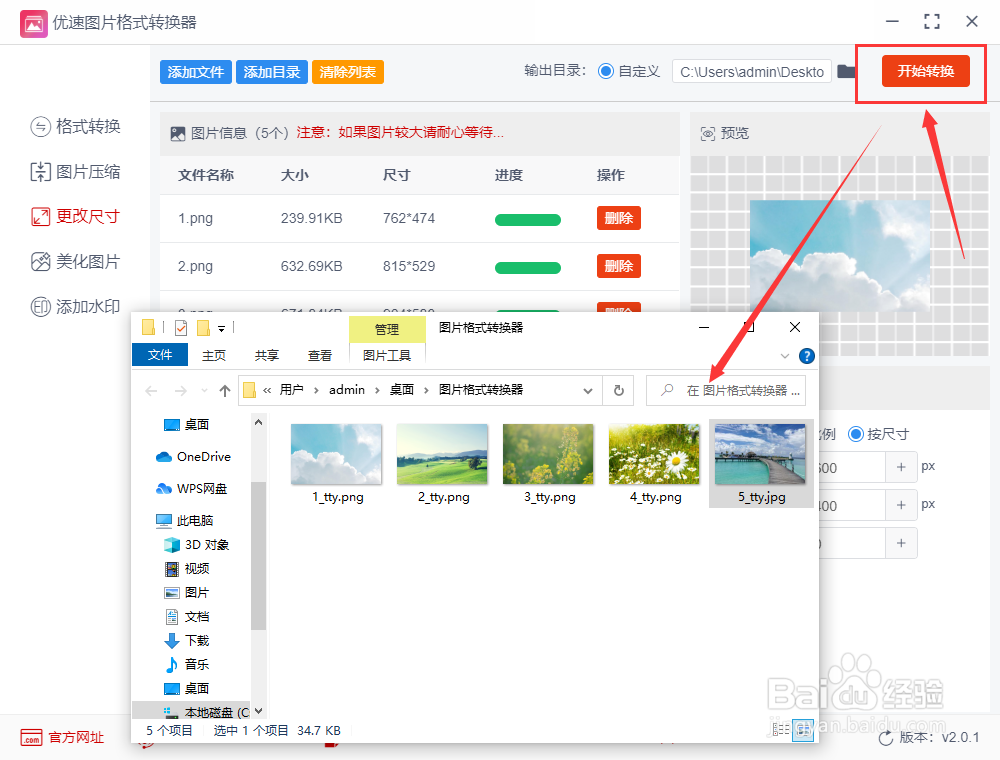Click the output directory folder icon
The width and height of the screenshot is (1000, 760).
coord(846,71)
